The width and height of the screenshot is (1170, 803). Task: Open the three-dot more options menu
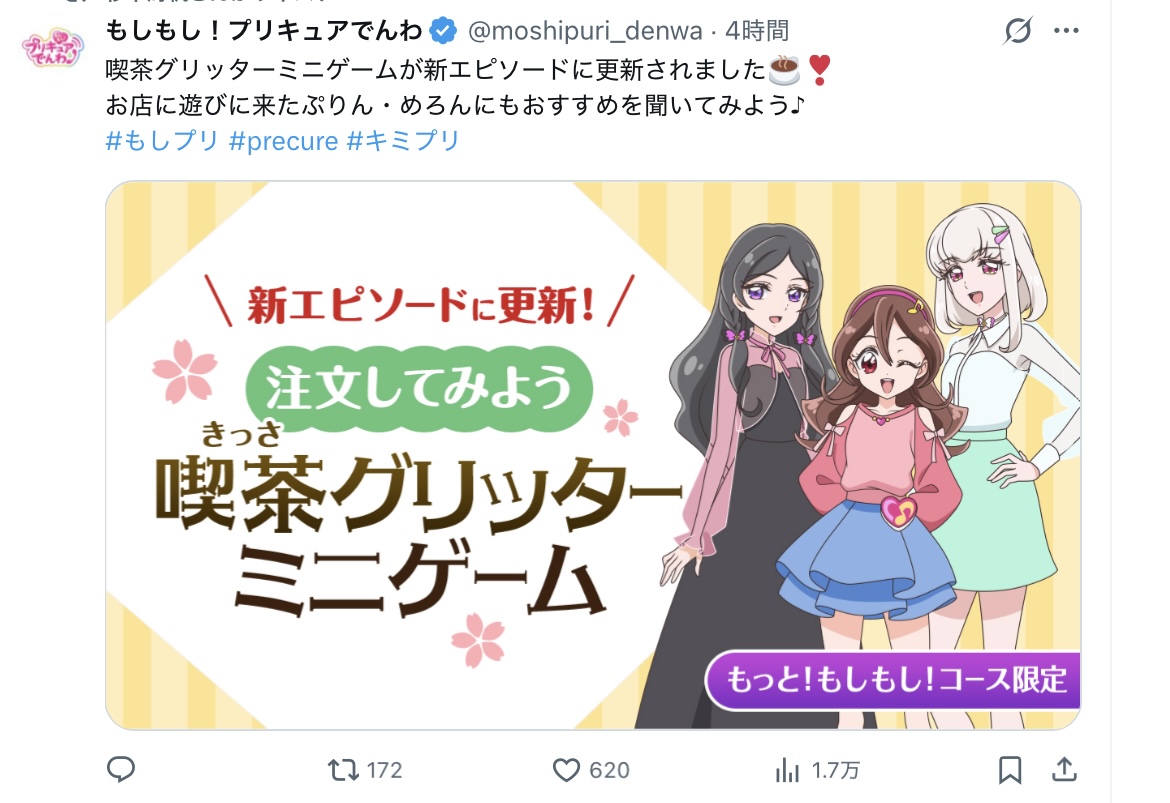pos(1066,31)
